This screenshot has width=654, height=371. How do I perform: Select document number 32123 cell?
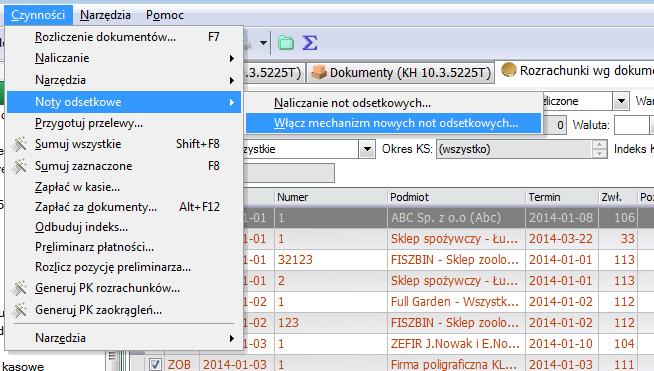pos(331,260)
